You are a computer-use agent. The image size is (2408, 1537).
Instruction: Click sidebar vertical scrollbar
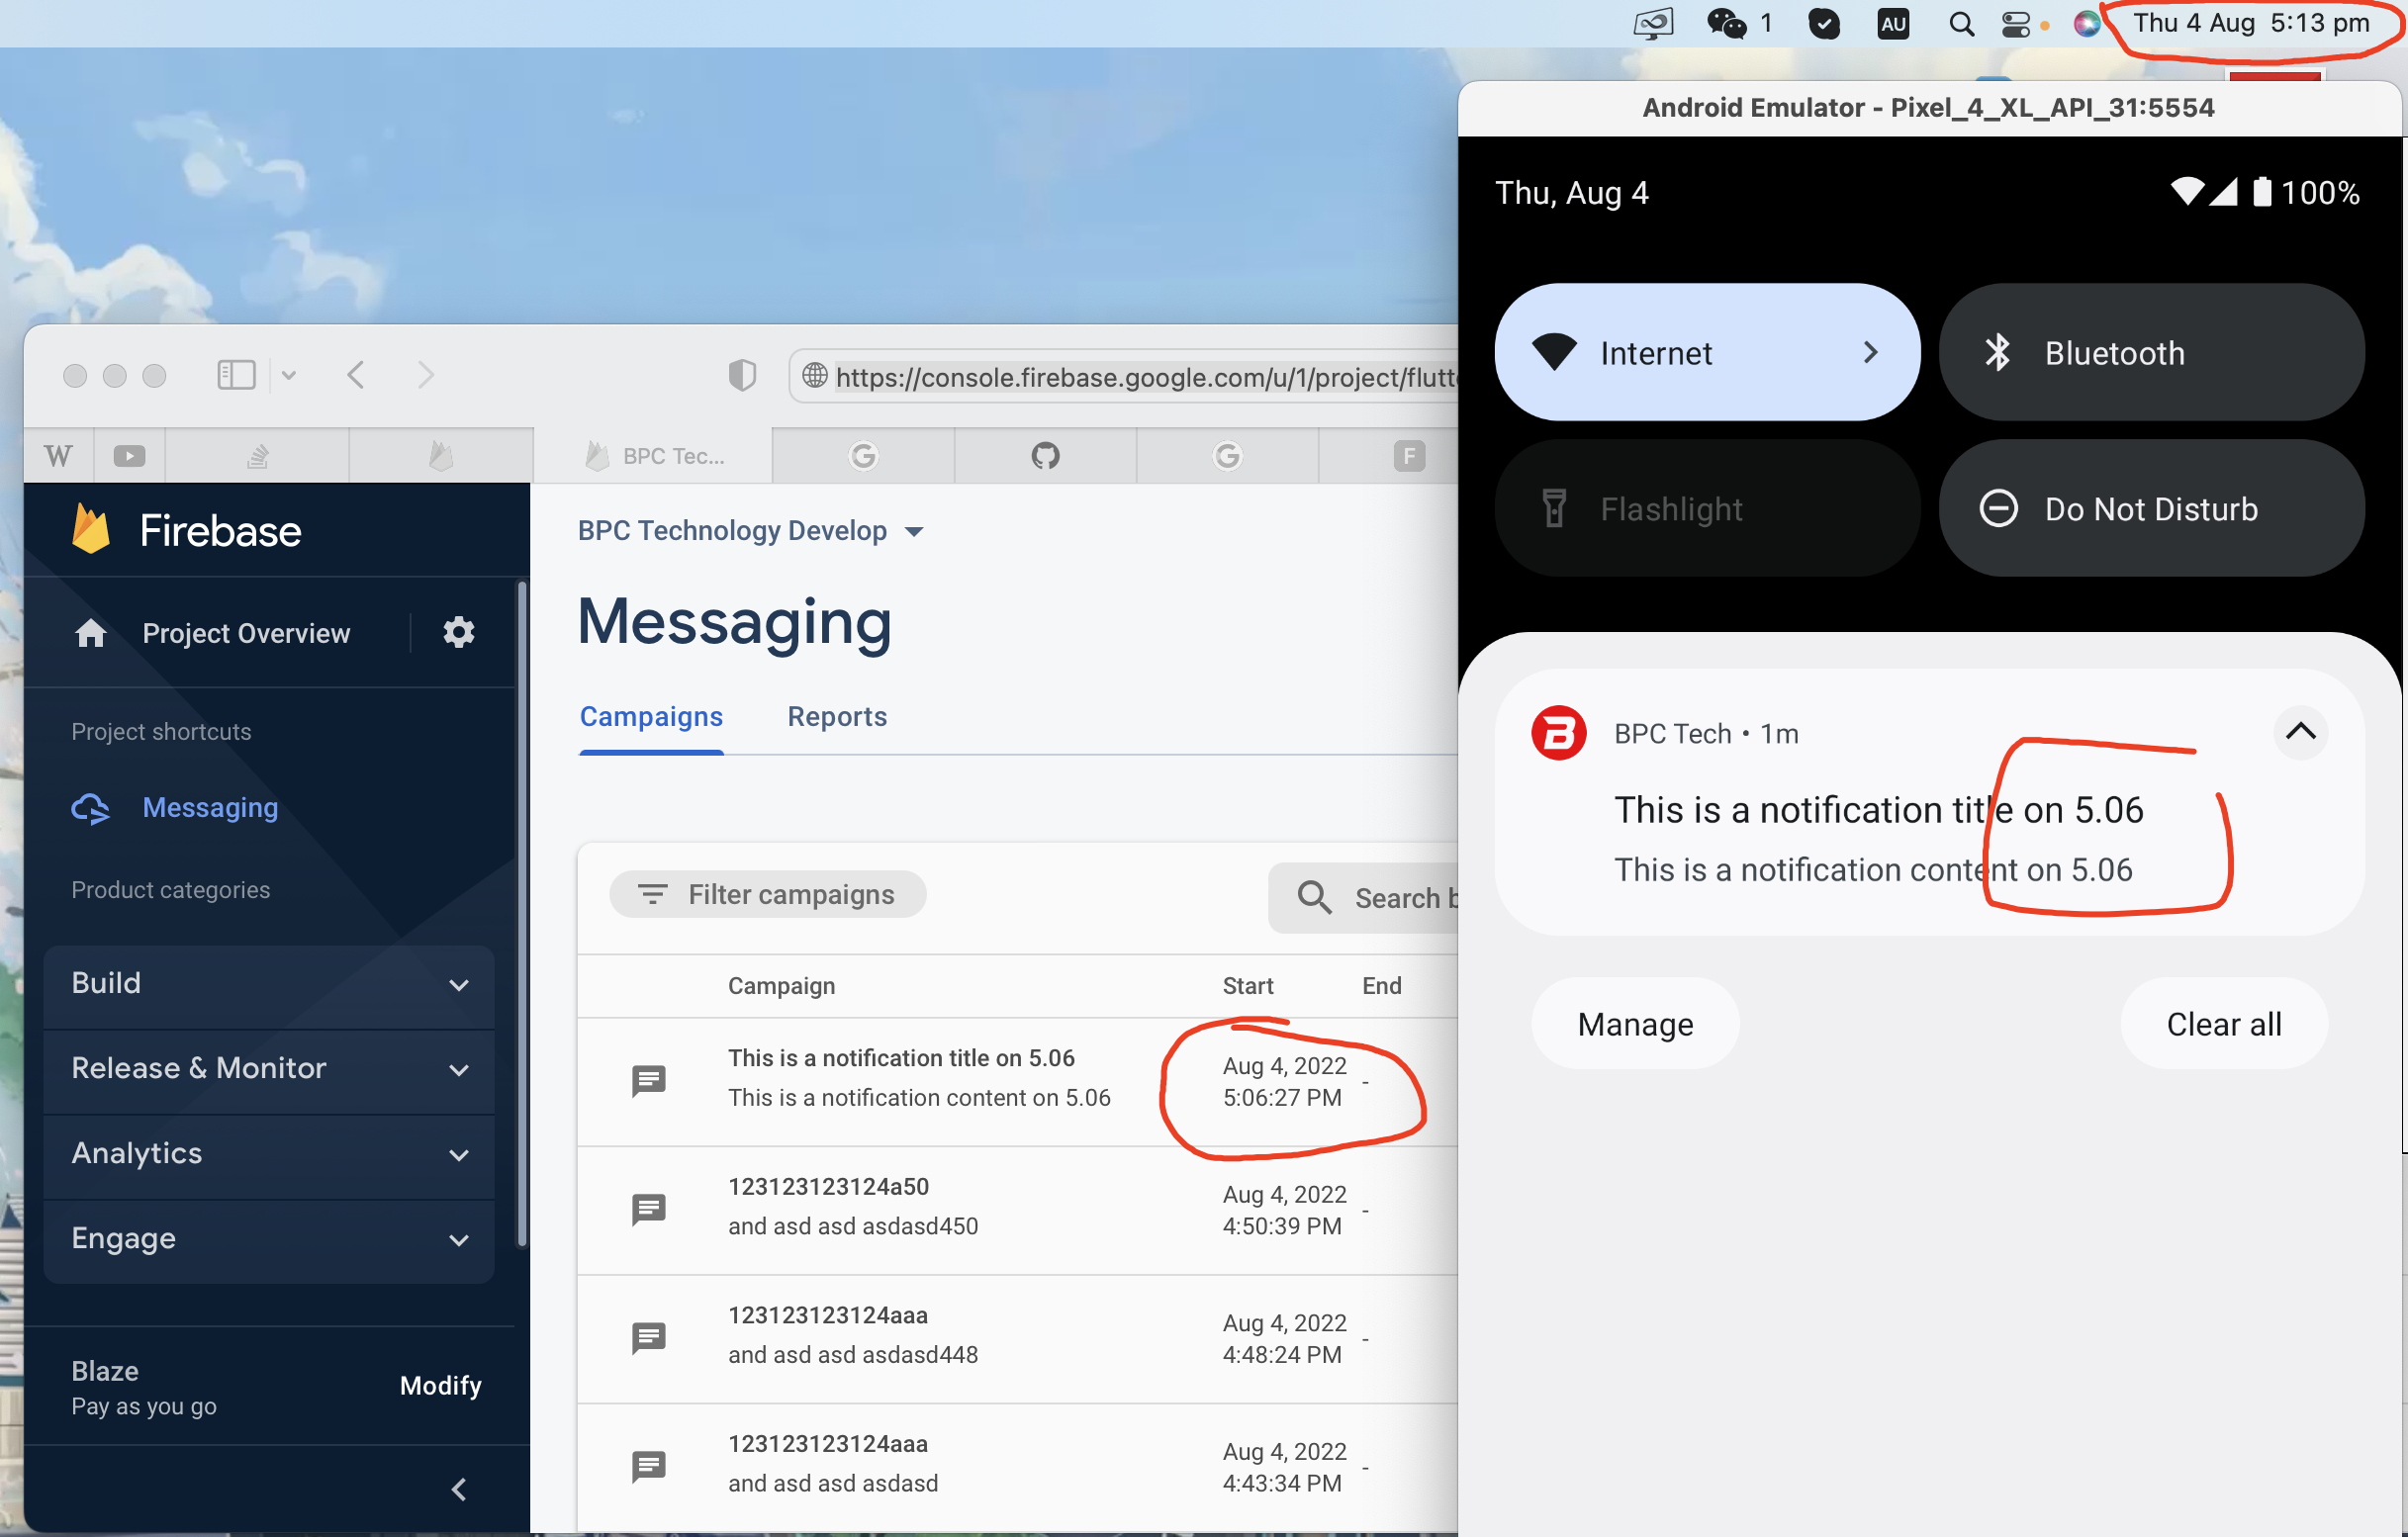520,912
